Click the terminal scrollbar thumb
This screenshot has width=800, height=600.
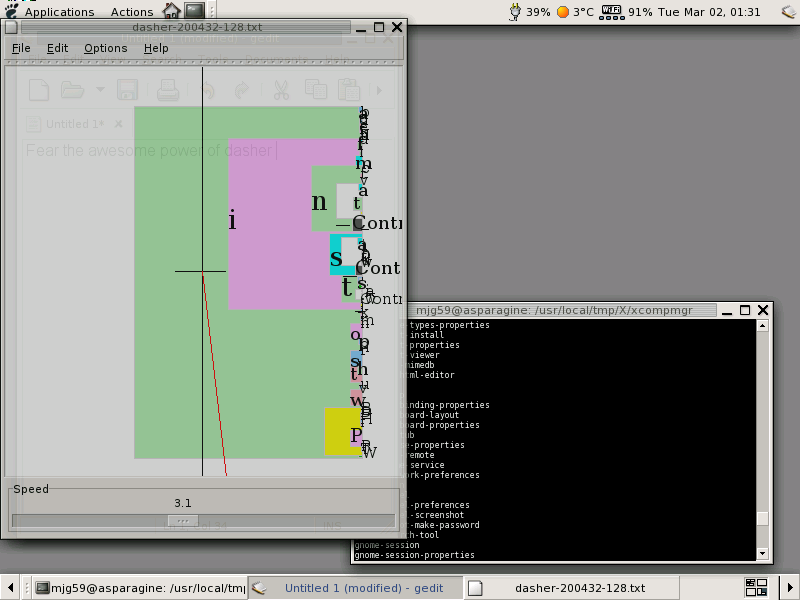click(762, 518)
